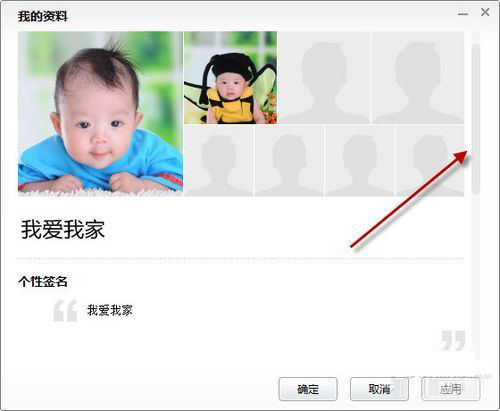Apply changes with the 应用 button
This screenshot has width=500, height=411.
(451, 389)
